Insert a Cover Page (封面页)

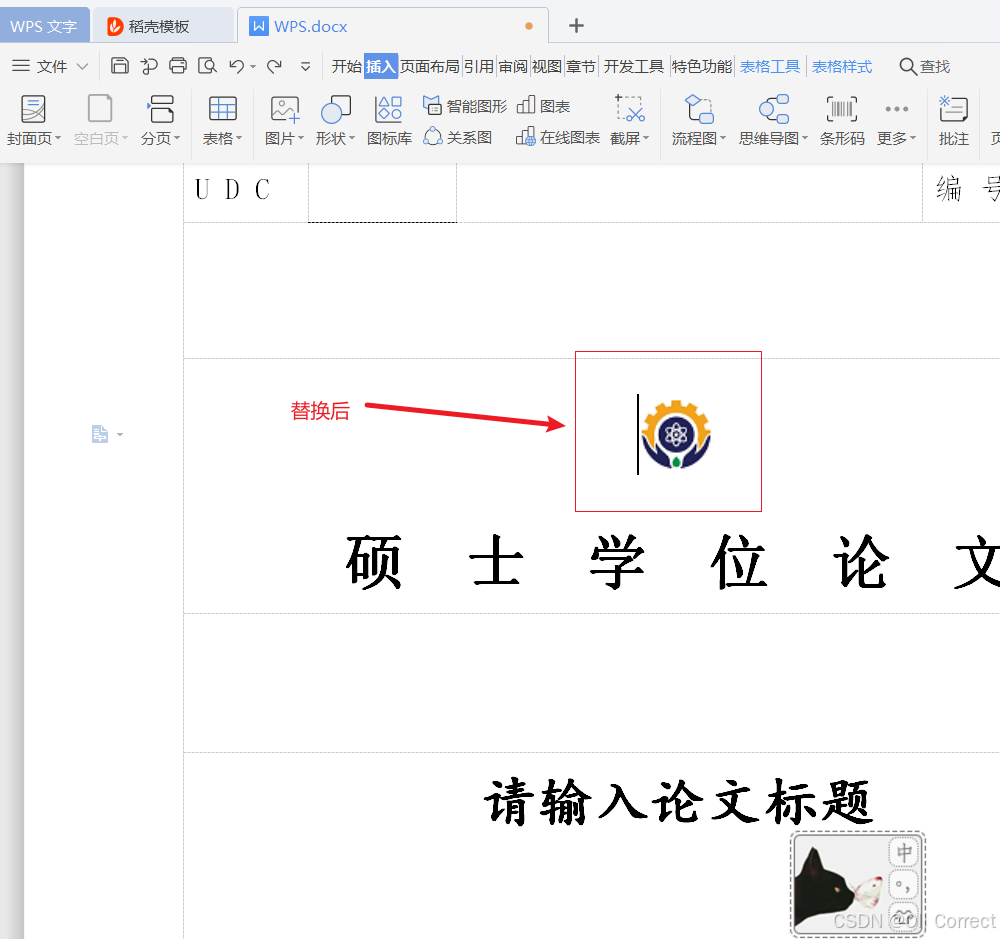[33, 119]
